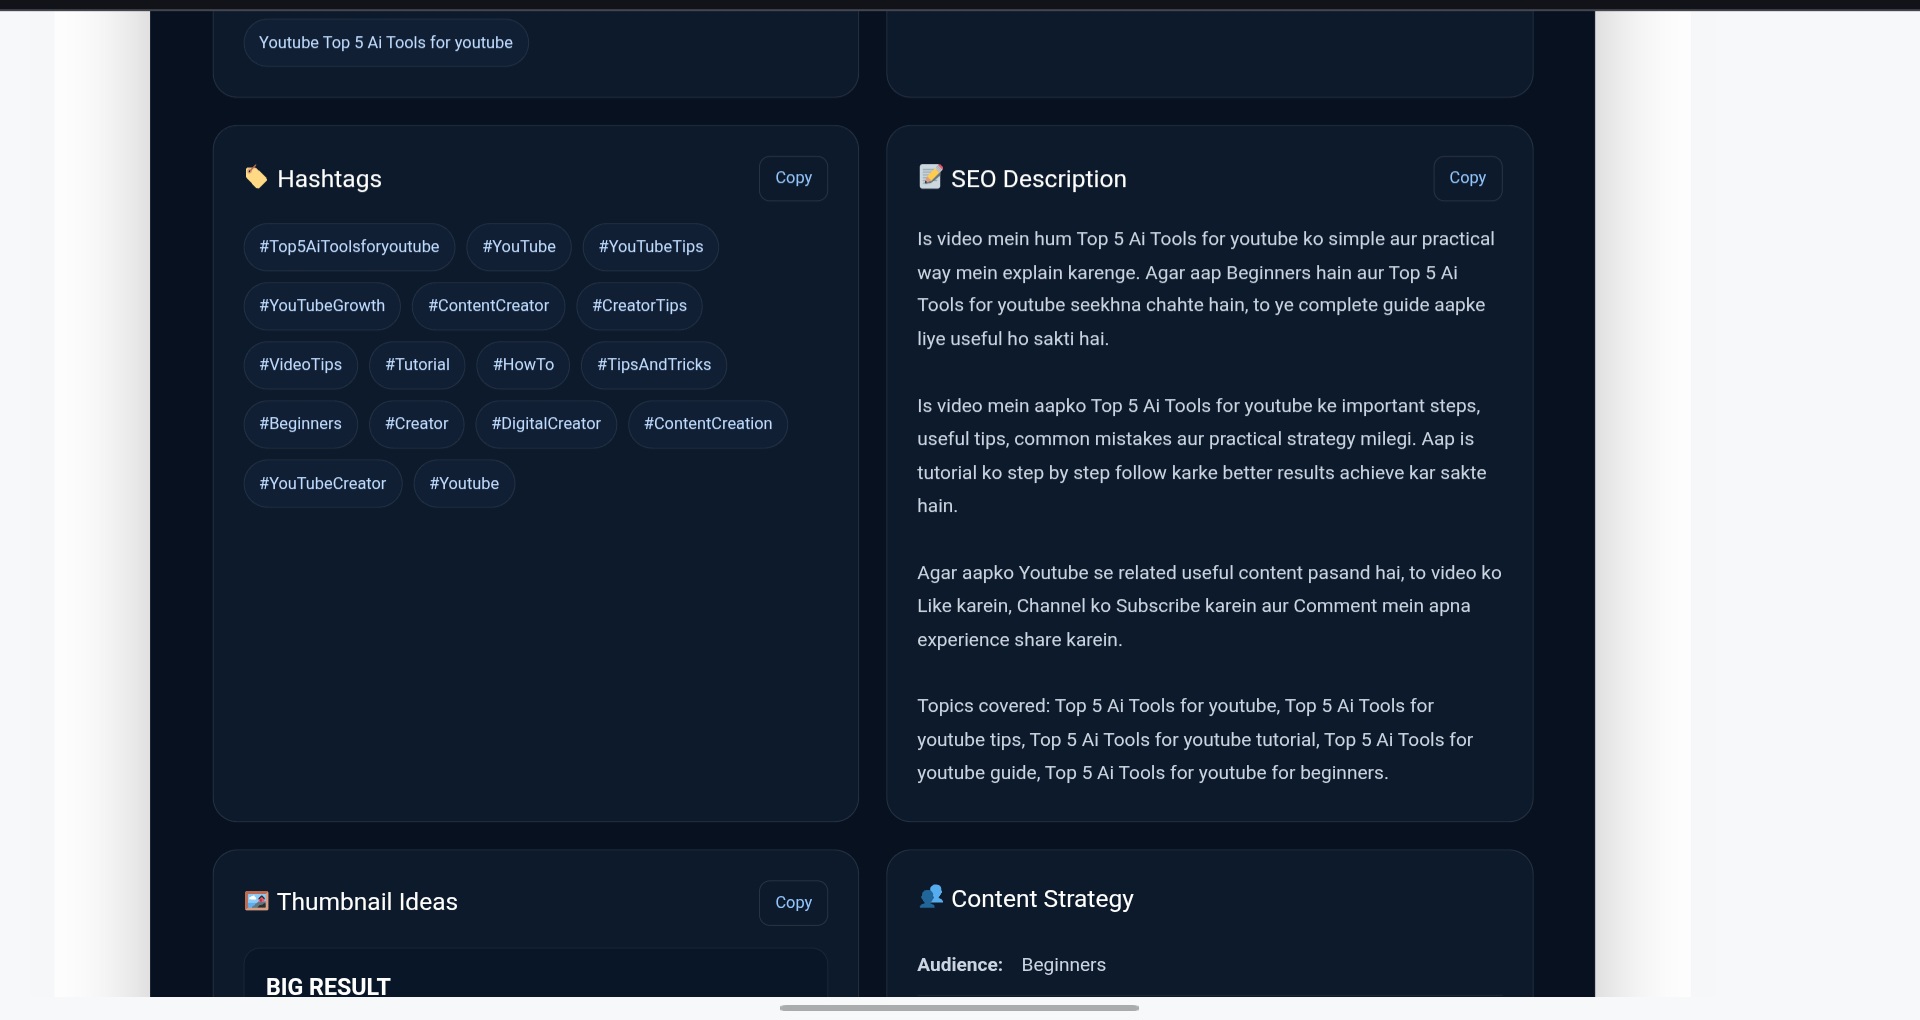The height and width of the screenshot is (1020, 1920).
Task: Copy the Hashtags list
Action: [x=793, y=178]
